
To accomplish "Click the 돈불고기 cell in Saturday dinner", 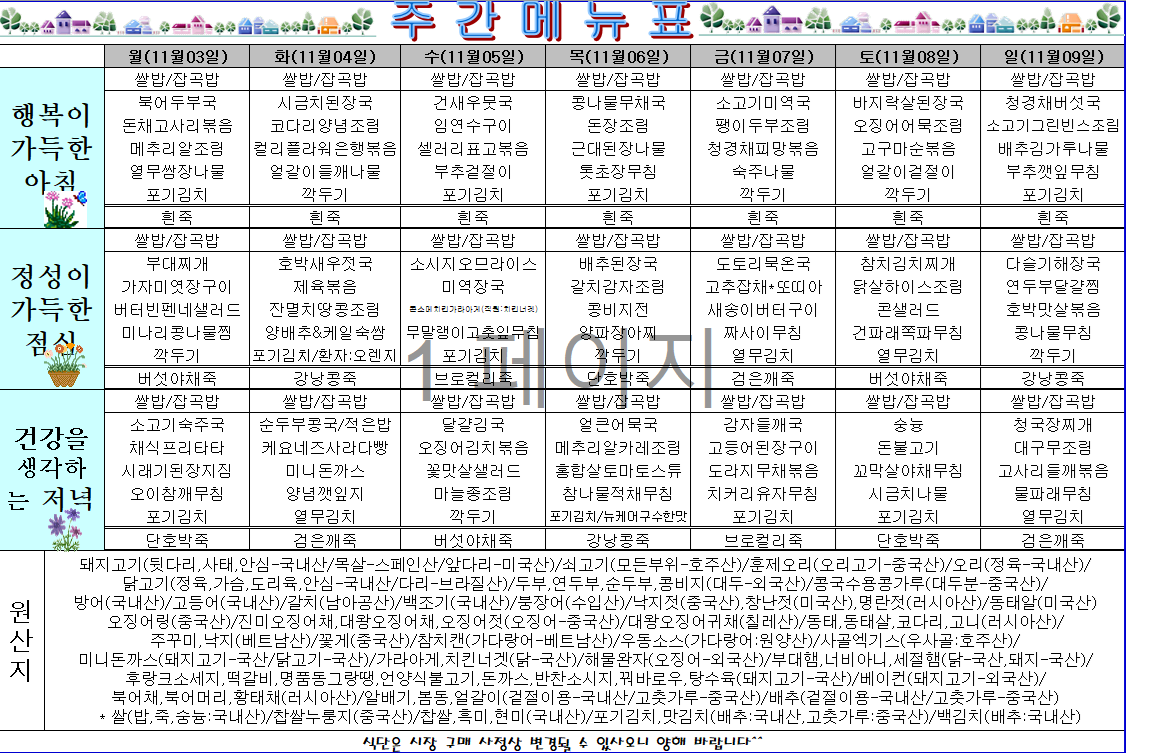I will [907, 448].
